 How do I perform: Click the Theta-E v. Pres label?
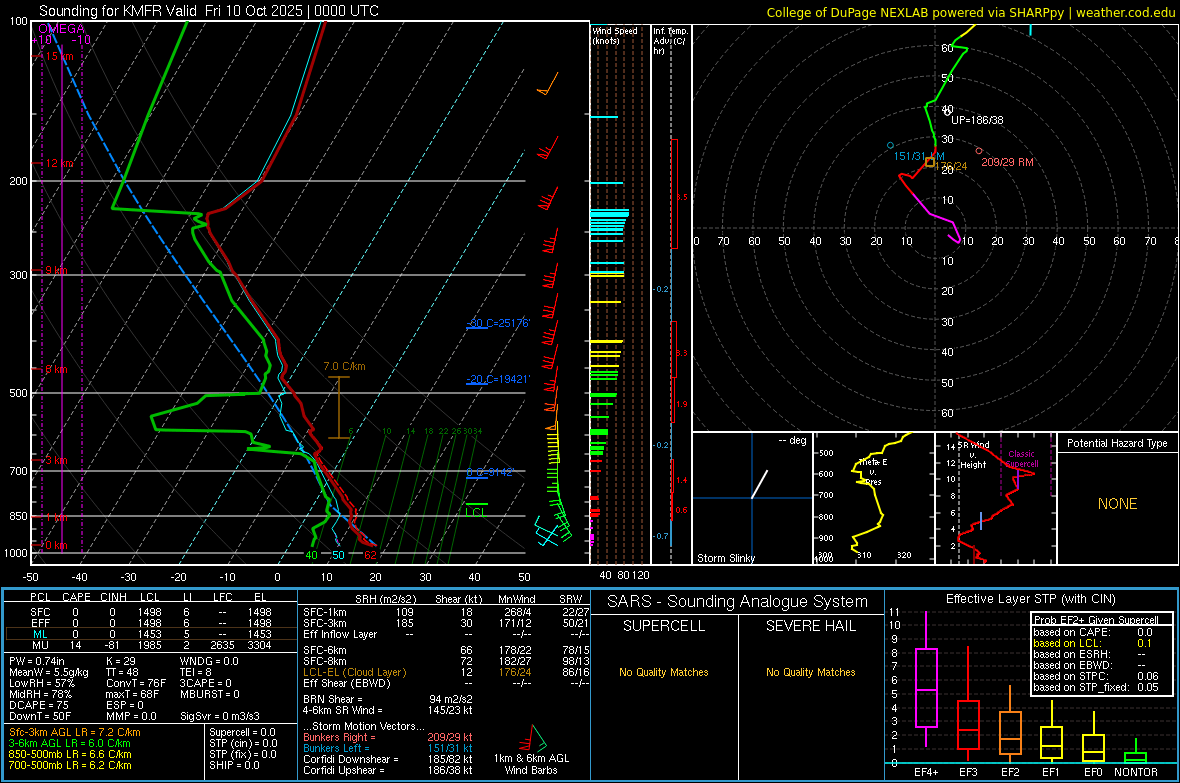873,472
